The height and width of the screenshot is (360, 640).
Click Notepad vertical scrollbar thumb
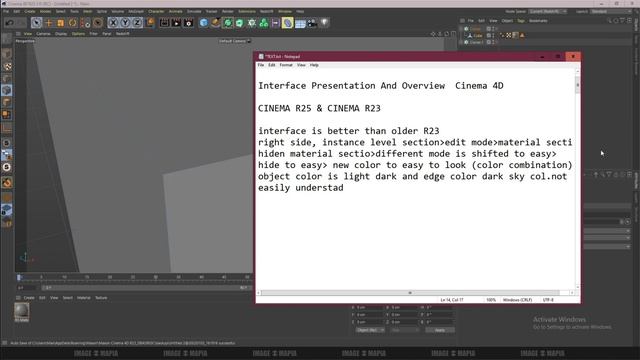(x=577, y=85)
